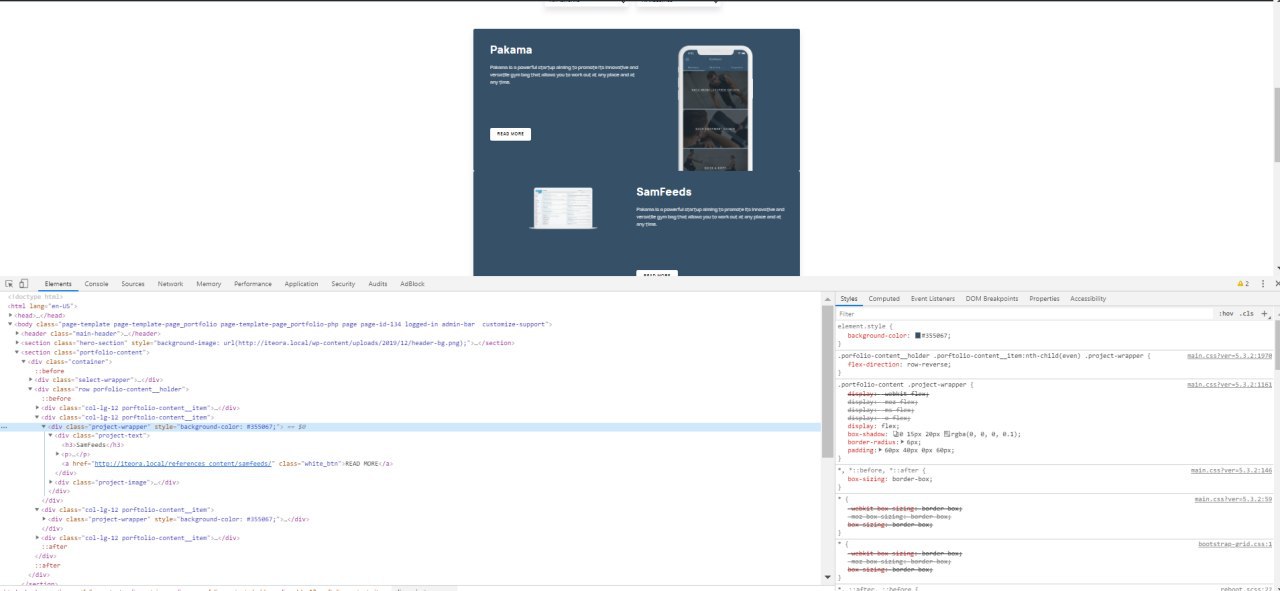Viewport: 1280px width, 591px height.
Task: Collapse the section portfolio-content node
Action: (x=18, y=352)
